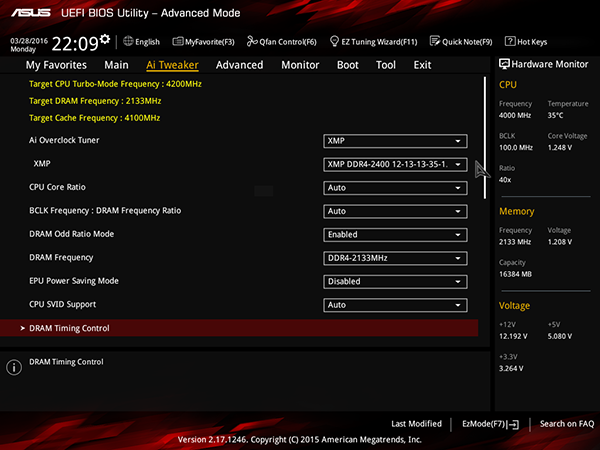Click +12V reading 12.192 V
The height and width of the screenshot is (450, 600).
[513, 336]
